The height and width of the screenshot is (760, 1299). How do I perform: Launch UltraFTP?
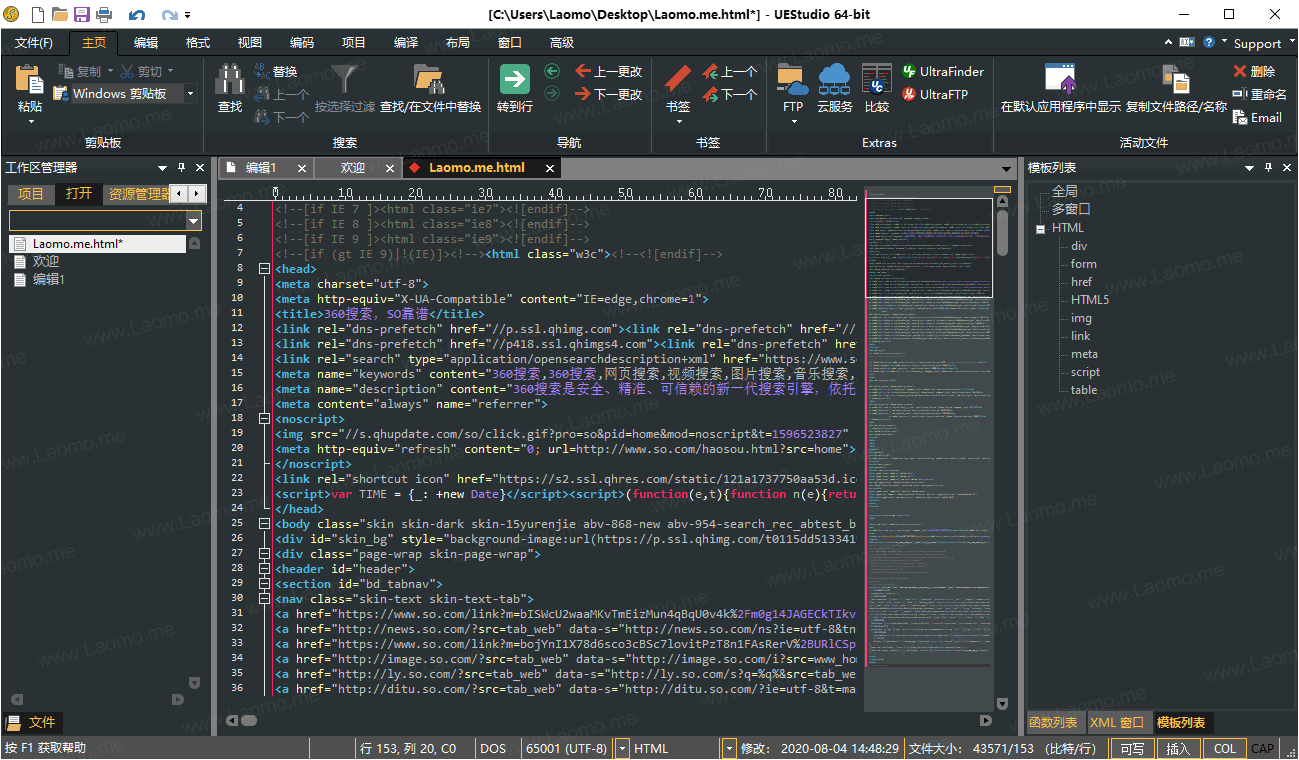(935, 94)
